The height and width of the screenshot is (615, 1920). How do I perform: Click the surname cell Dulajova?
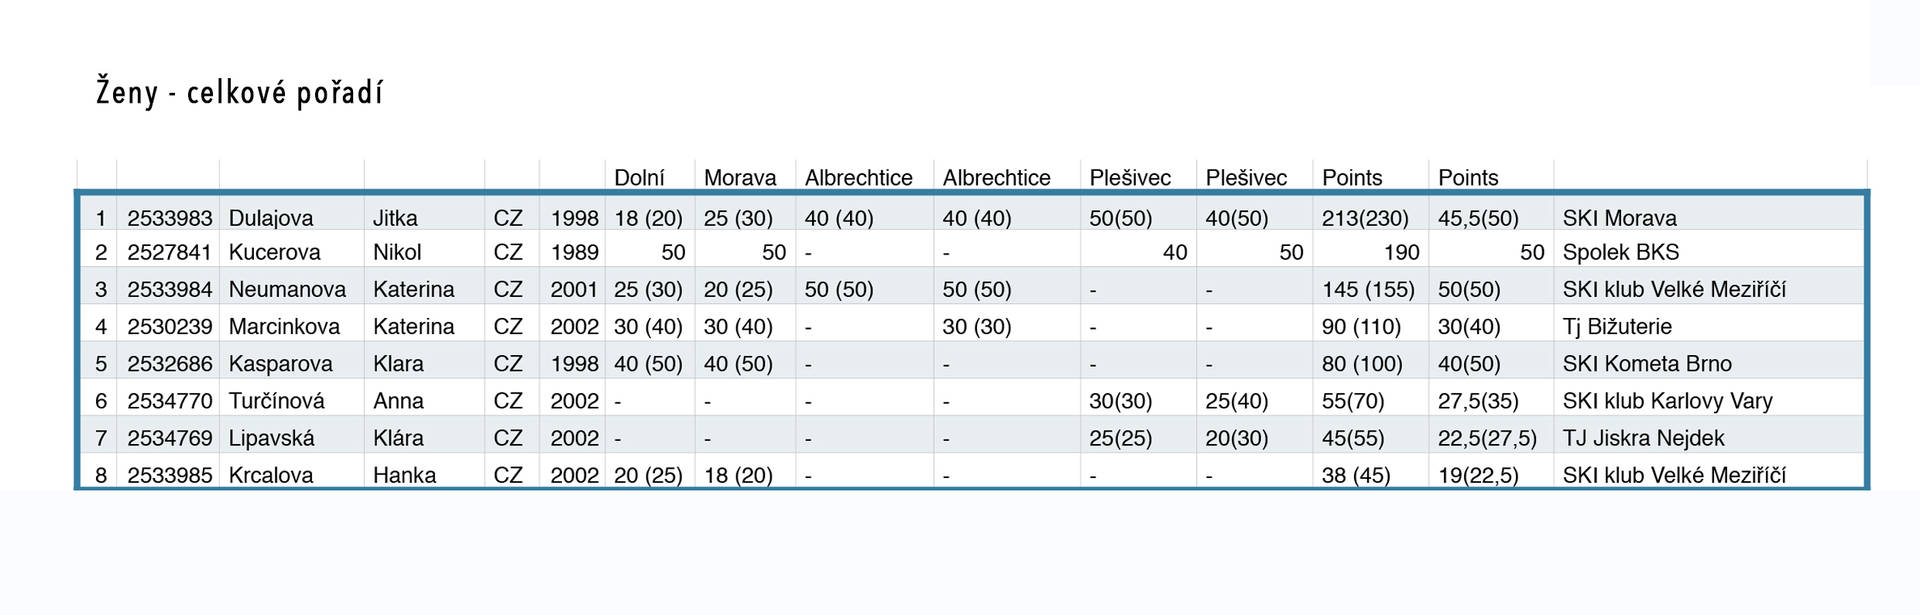(271, 218)
